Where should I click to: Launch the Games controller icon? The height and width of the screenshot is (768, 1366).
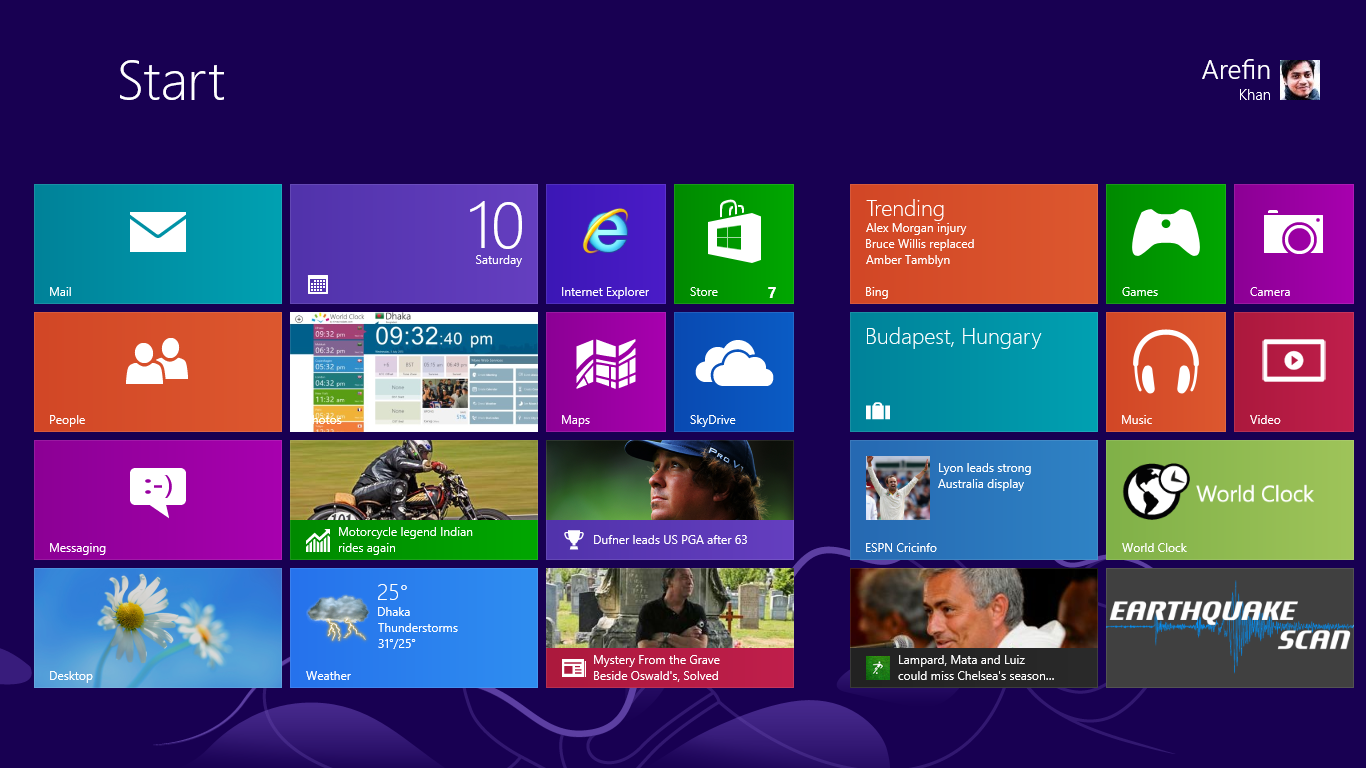pos(1166,232)
